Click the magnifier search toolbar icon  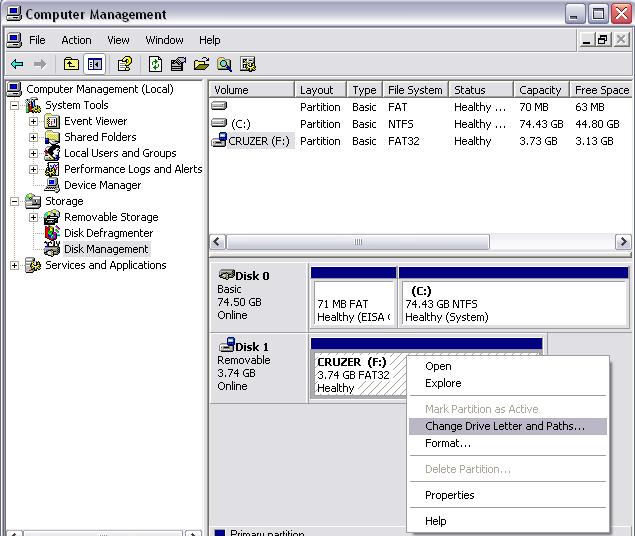coord(225,65)
